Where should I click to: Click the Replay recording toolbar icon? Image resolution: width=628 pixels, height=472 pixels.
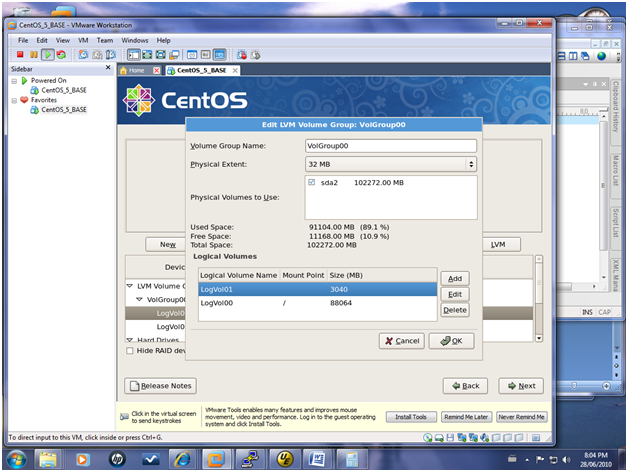click(256, 54)
